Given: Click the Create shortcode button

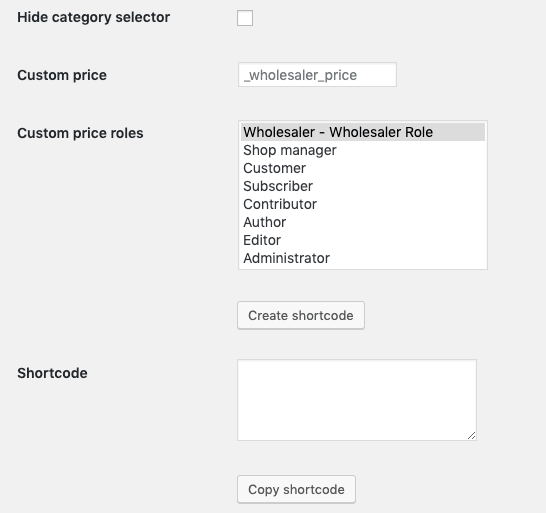Looking at the screenshot, I should (301, 315).
